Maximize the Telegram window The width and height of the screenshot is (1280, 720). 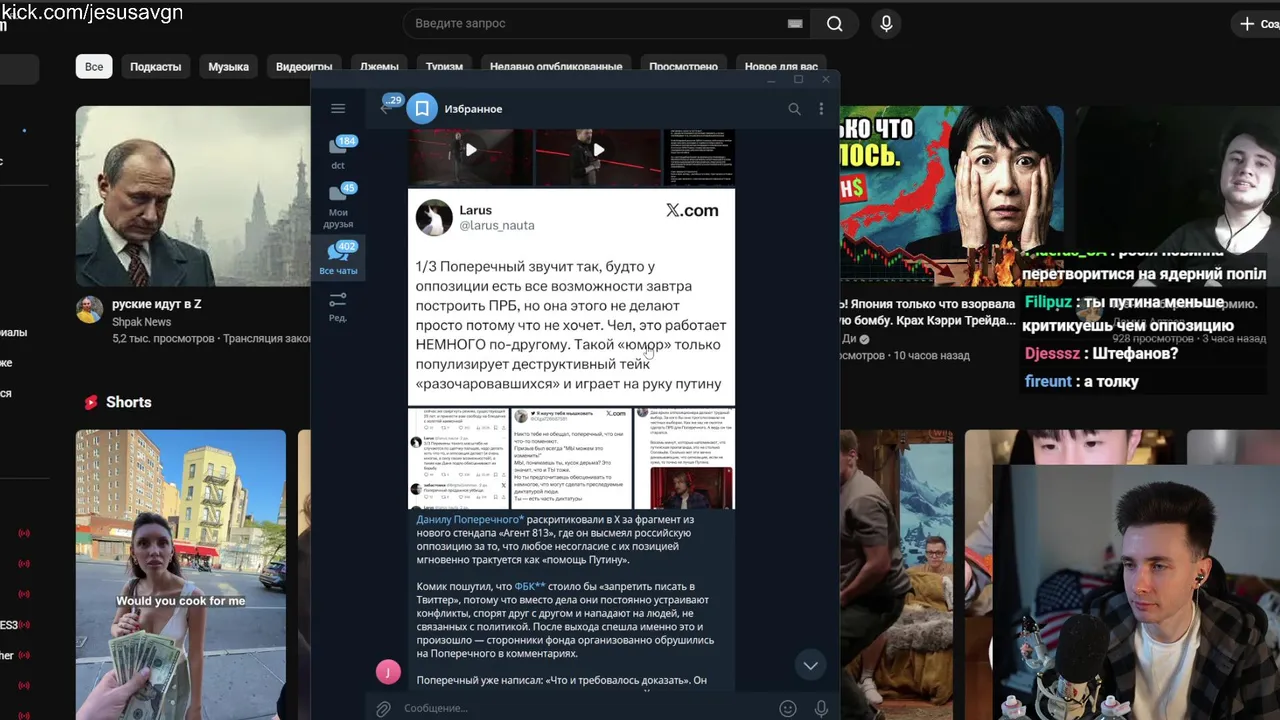point(798,79)
